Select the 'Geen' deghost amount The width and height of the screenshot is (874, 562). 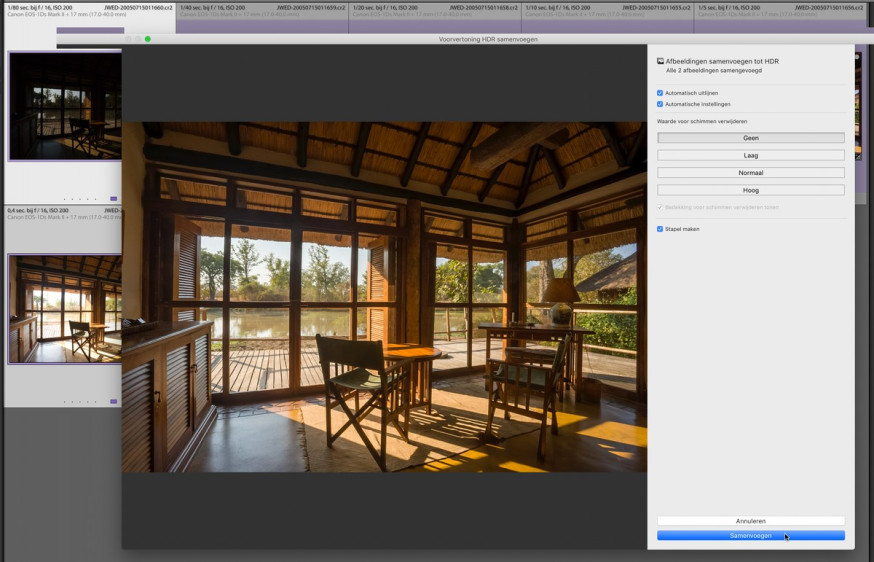tap(751, 138)
